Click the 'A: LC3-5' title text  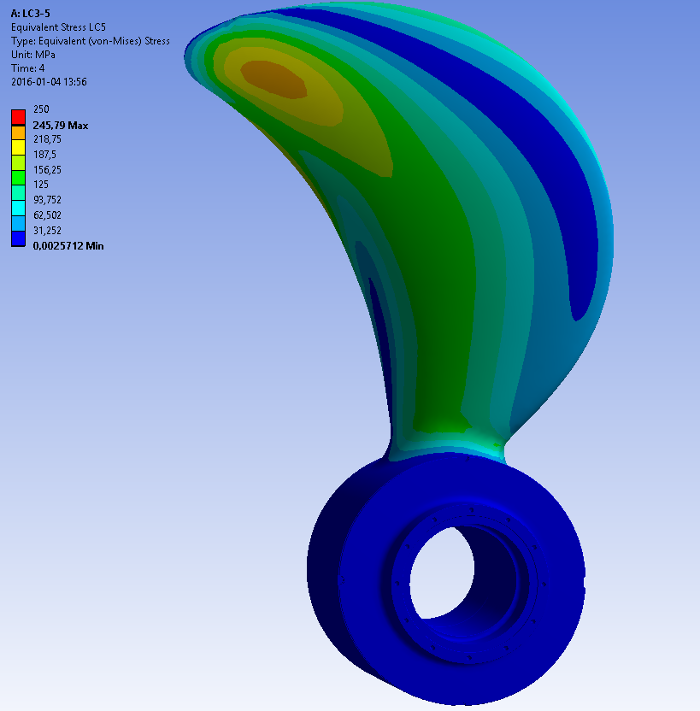coord(30,13)
